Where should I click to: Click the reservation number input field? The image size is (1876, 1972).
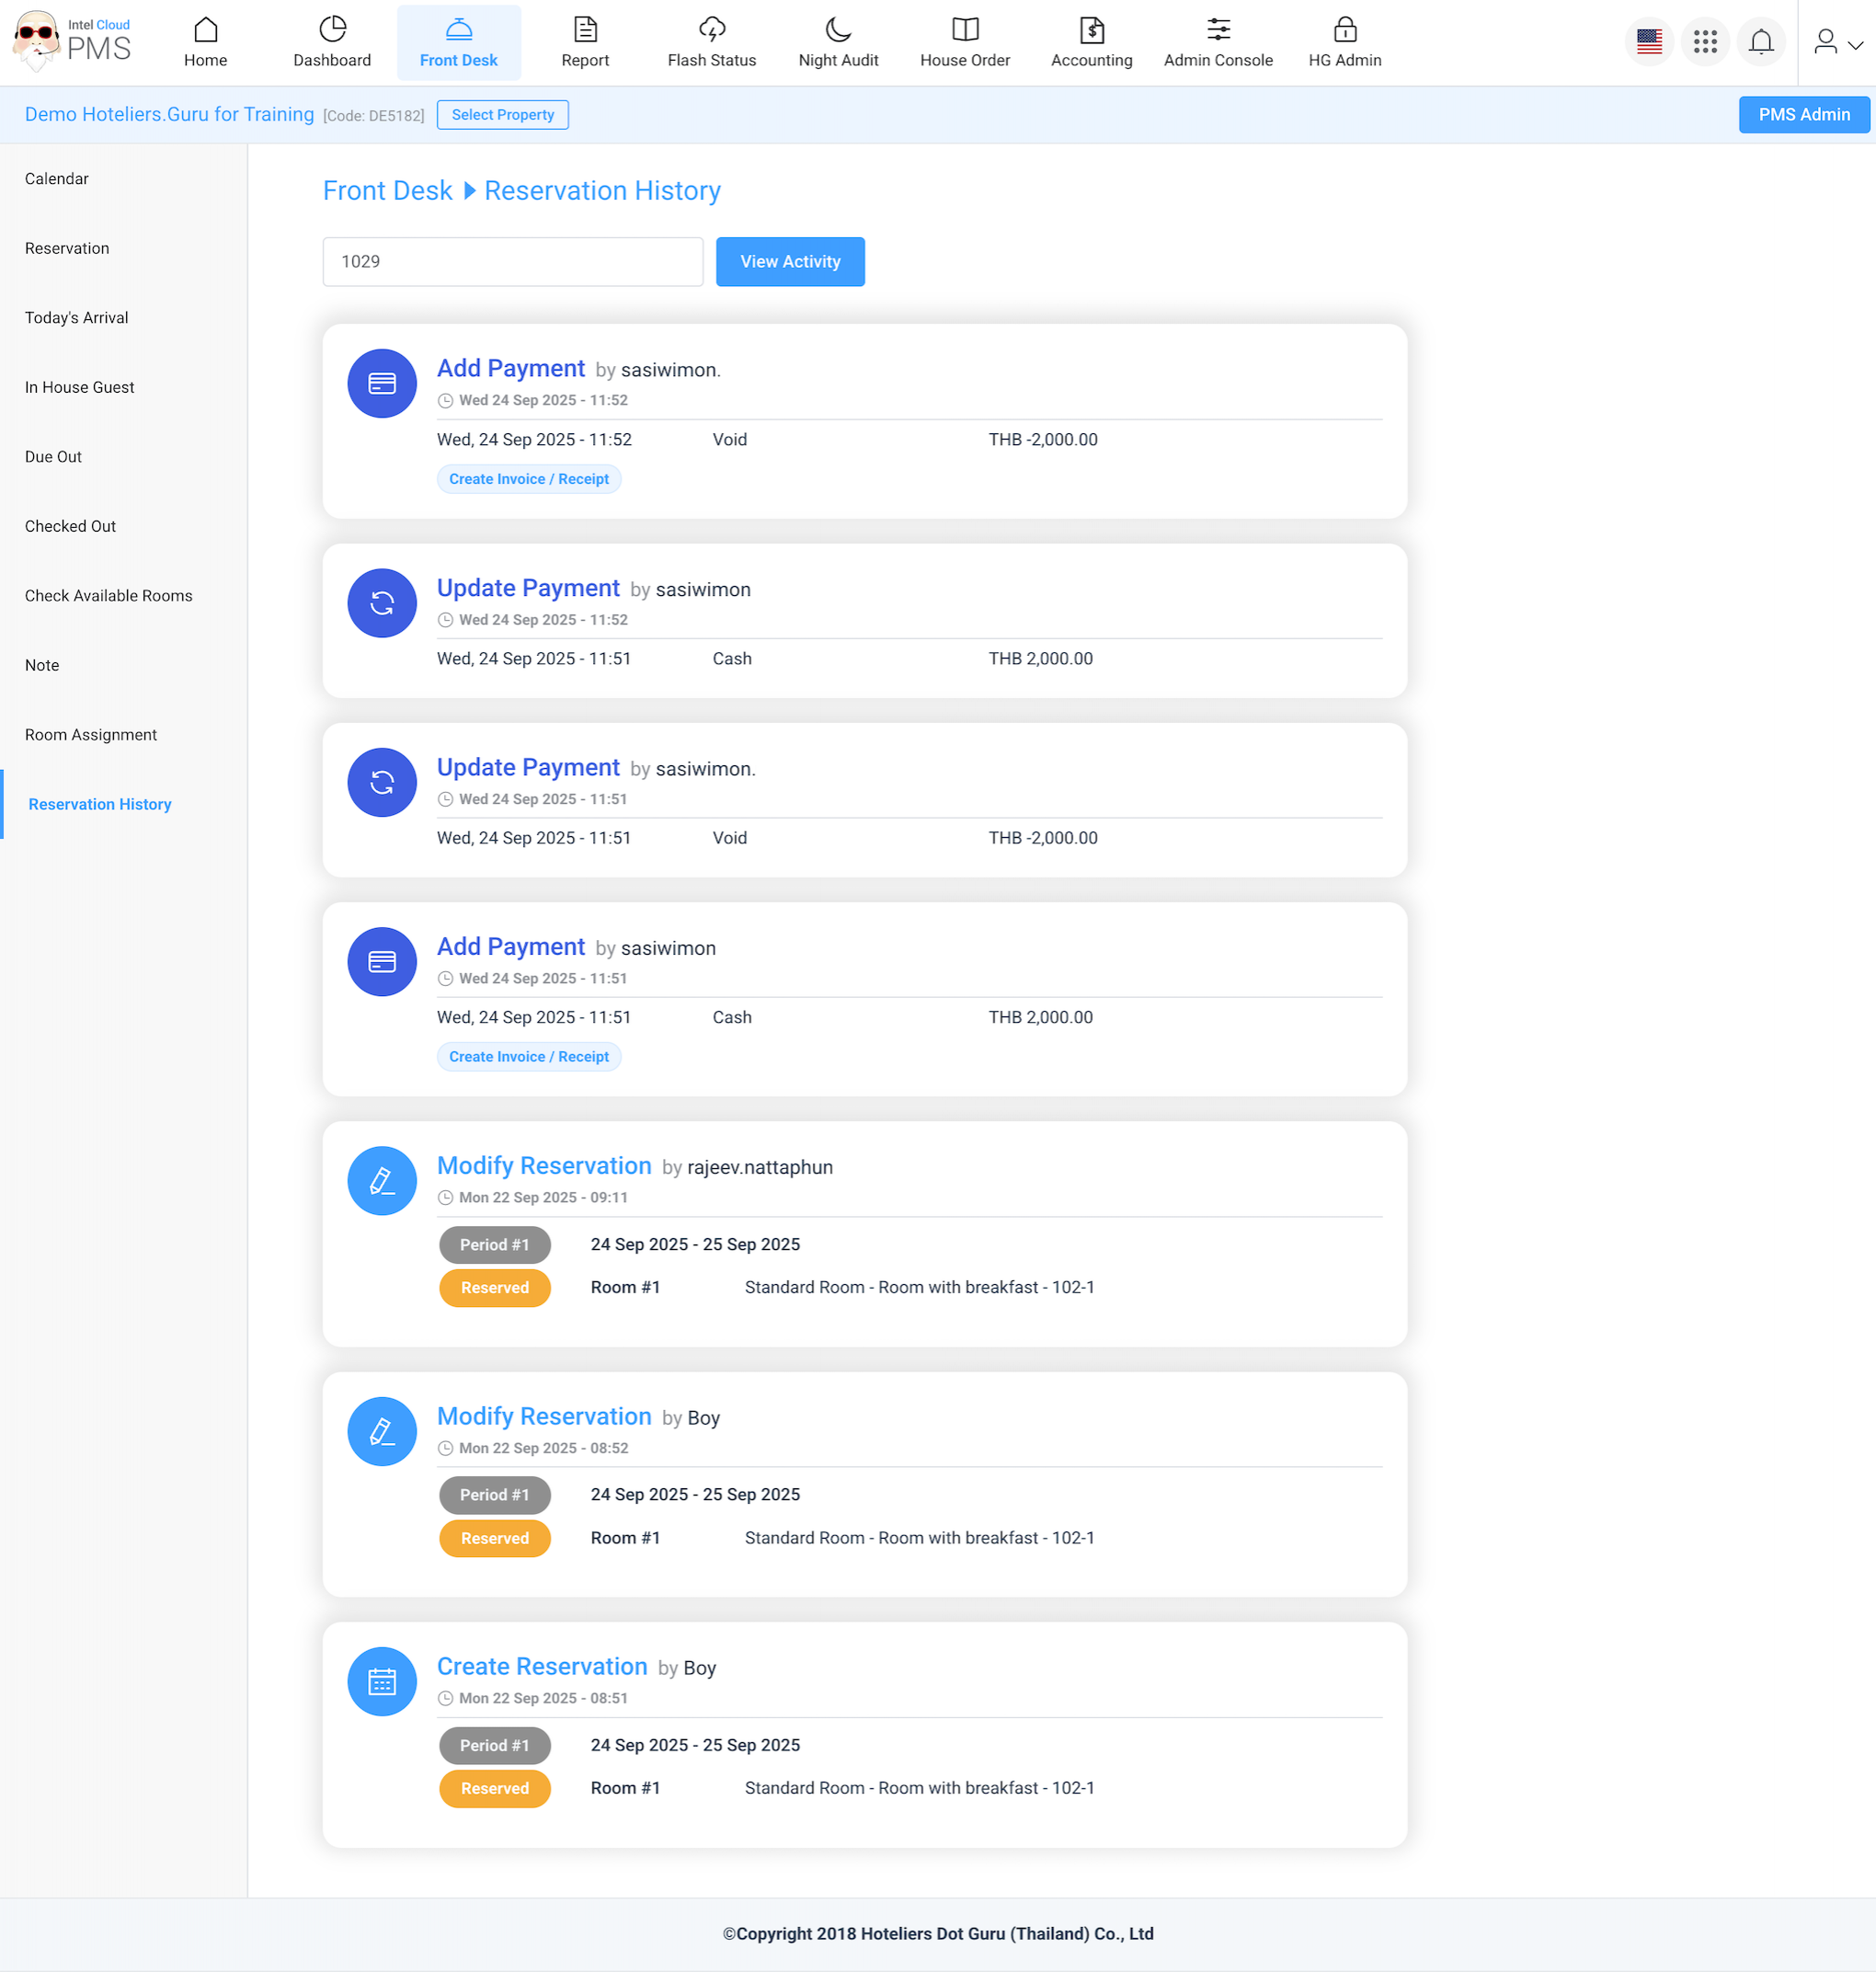coord(512,262)
